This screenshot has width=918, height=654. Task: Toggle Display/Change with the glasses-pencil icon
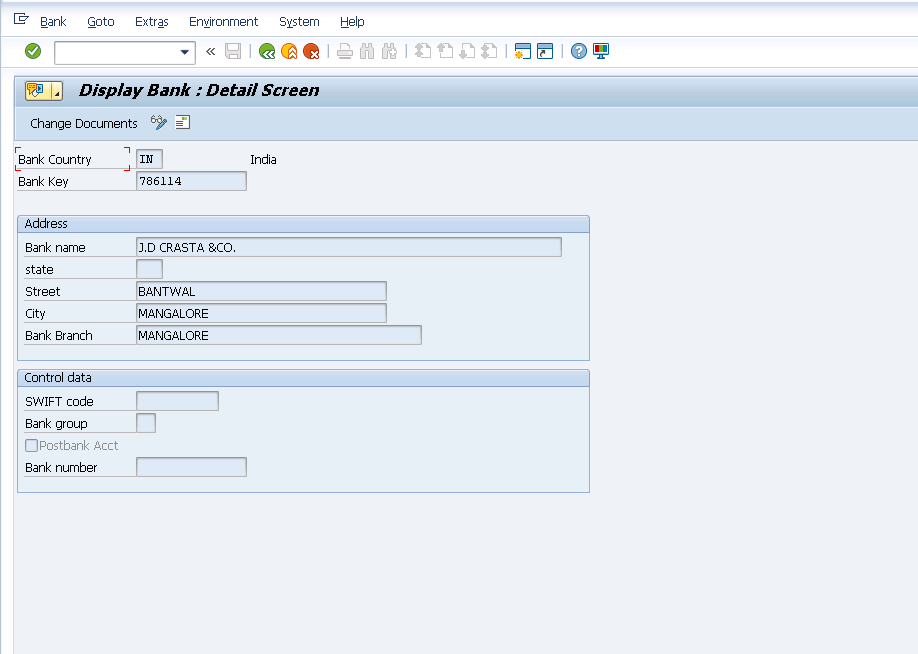[x=158, y=122]
